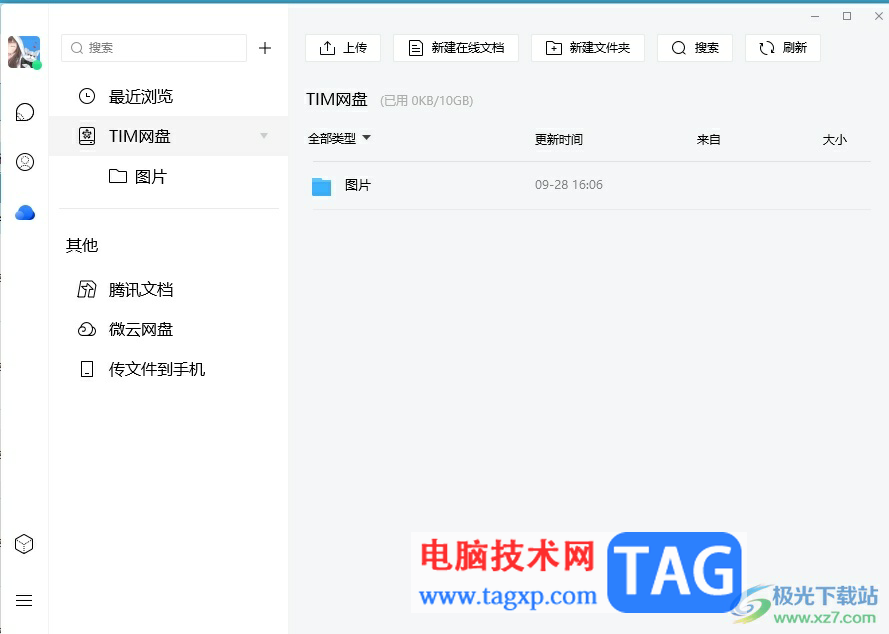Open the chat messages icon in sidebar
The width and height of the screenshot is (889, 634).
point(24,112)
